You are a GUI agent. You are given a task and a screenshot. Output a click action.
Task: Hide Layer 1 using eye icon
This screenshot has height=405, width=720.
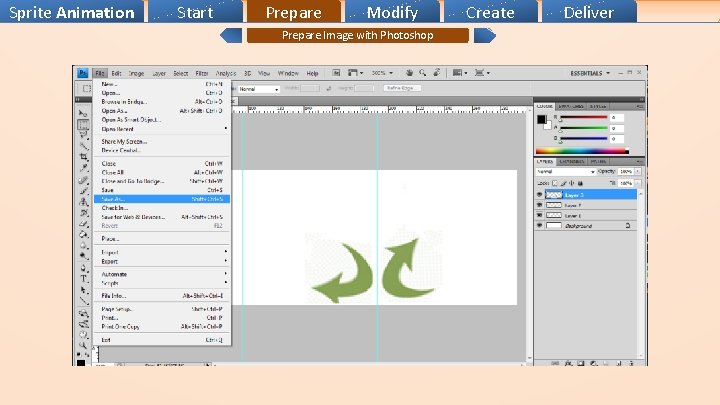(x=540, y=215)
